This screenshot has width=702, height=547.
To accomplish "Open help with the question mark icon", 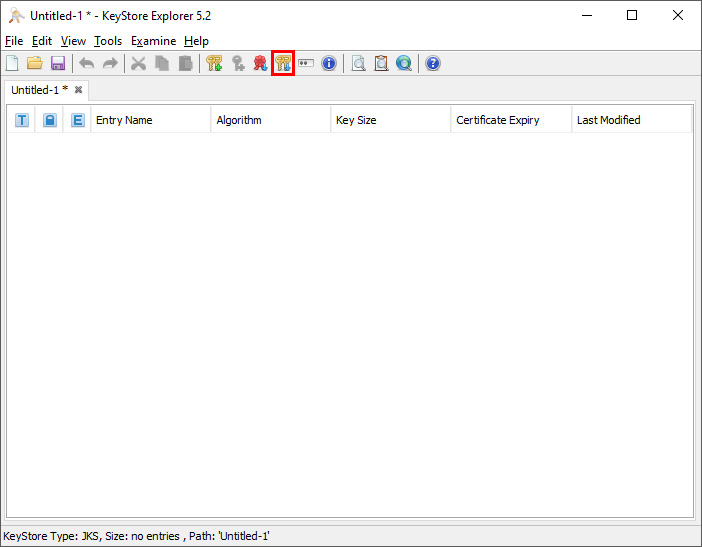I will coord(433,63).
